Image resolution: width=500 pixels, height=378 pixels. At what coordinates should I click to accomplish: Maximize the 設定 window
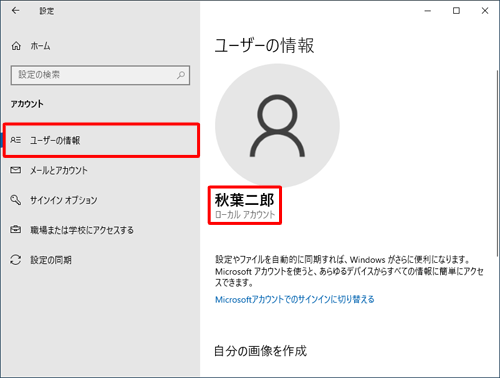(456, 11)
